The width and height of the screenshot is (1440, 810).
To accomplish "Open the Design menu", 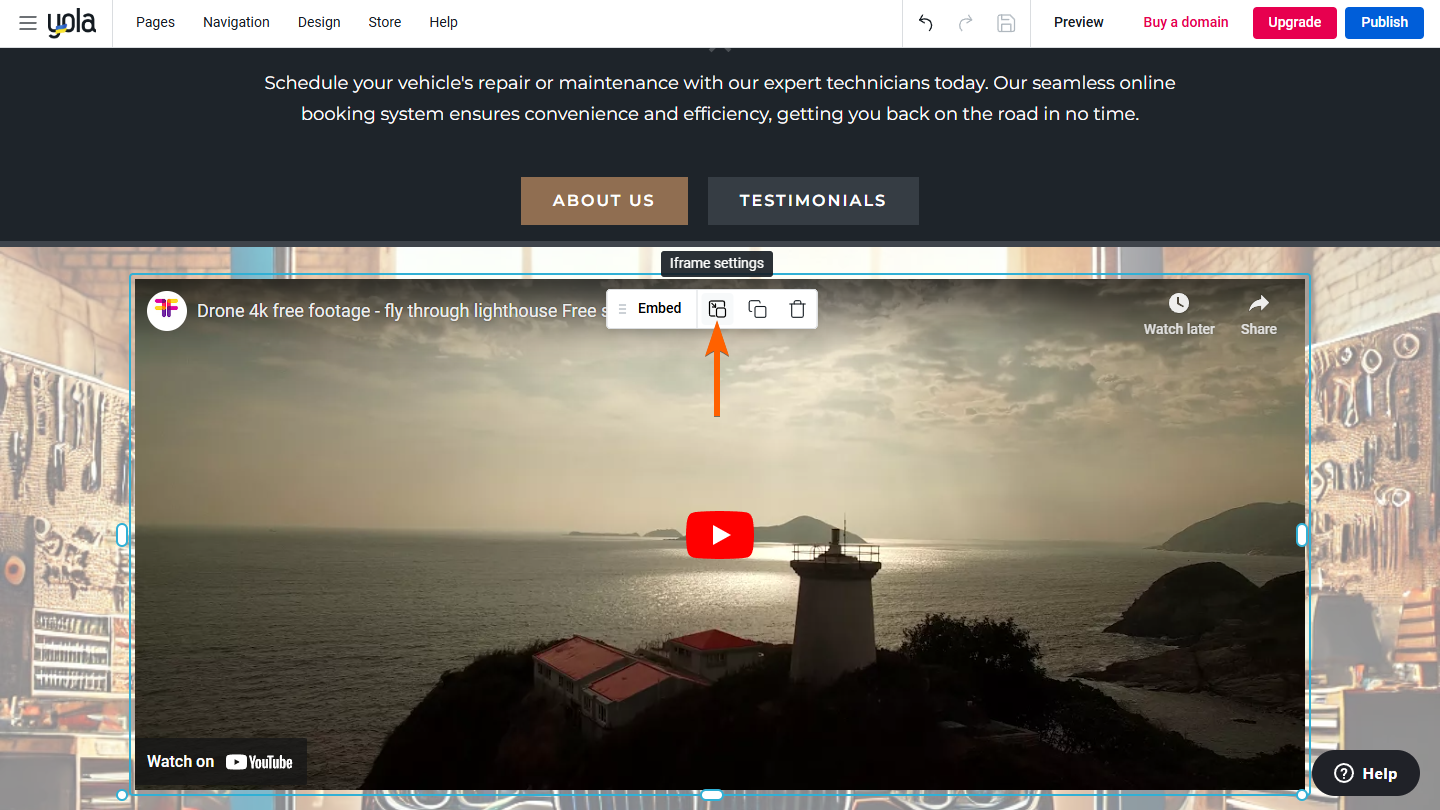I will click(319, 22).
